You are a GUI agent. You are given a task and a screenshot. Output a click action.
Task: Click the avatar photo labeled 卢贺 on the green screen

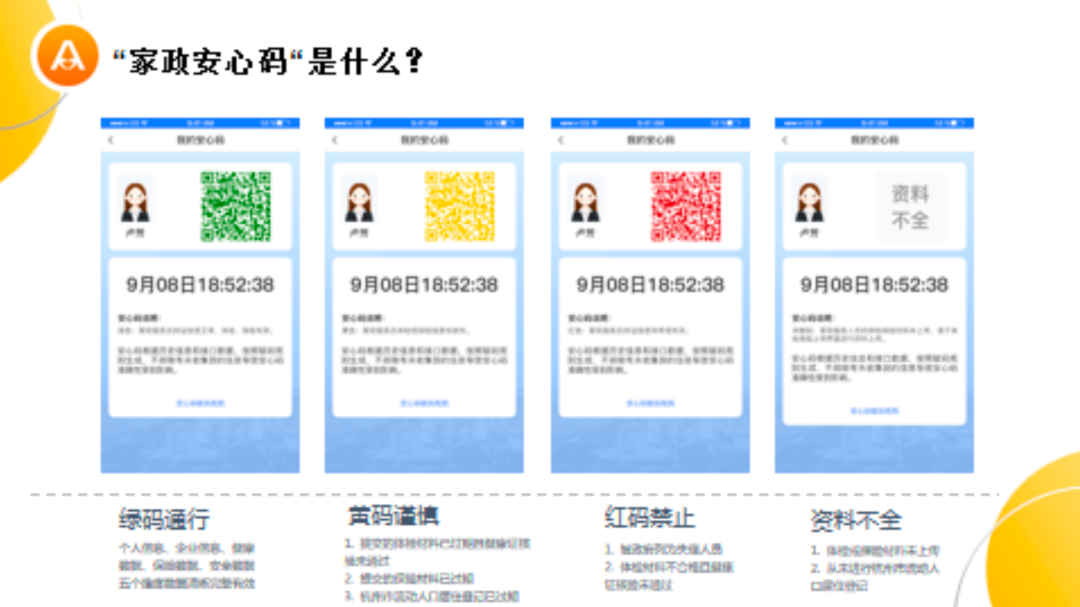point(133,200)
